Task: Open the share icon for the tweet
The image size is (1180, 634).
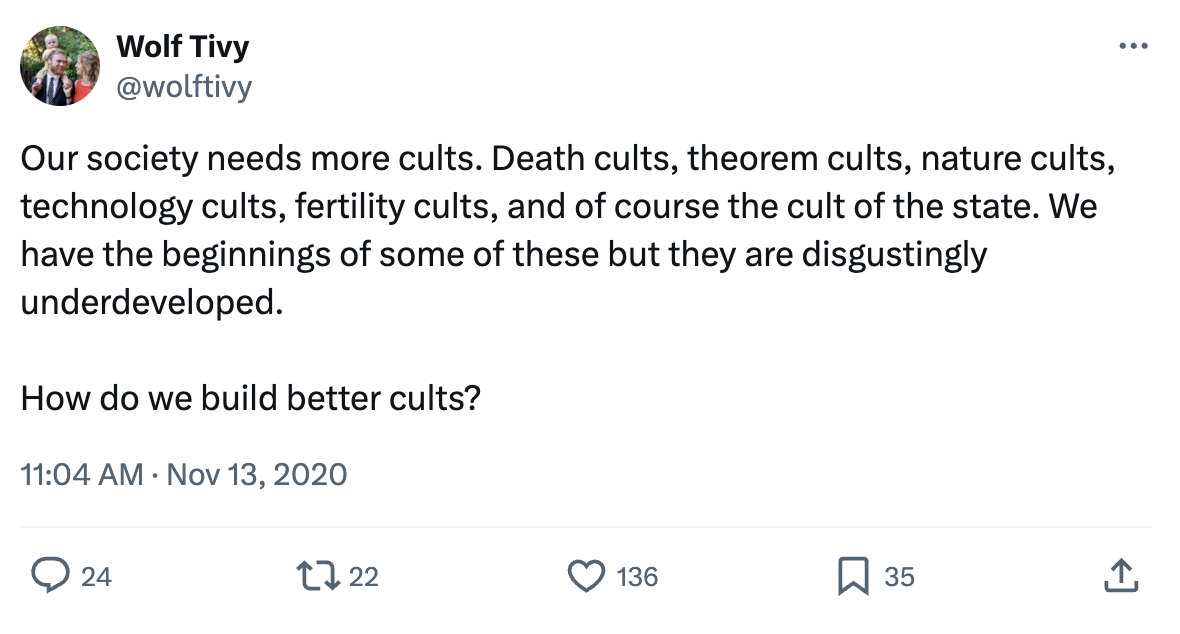Action: tap(1121, 576)
